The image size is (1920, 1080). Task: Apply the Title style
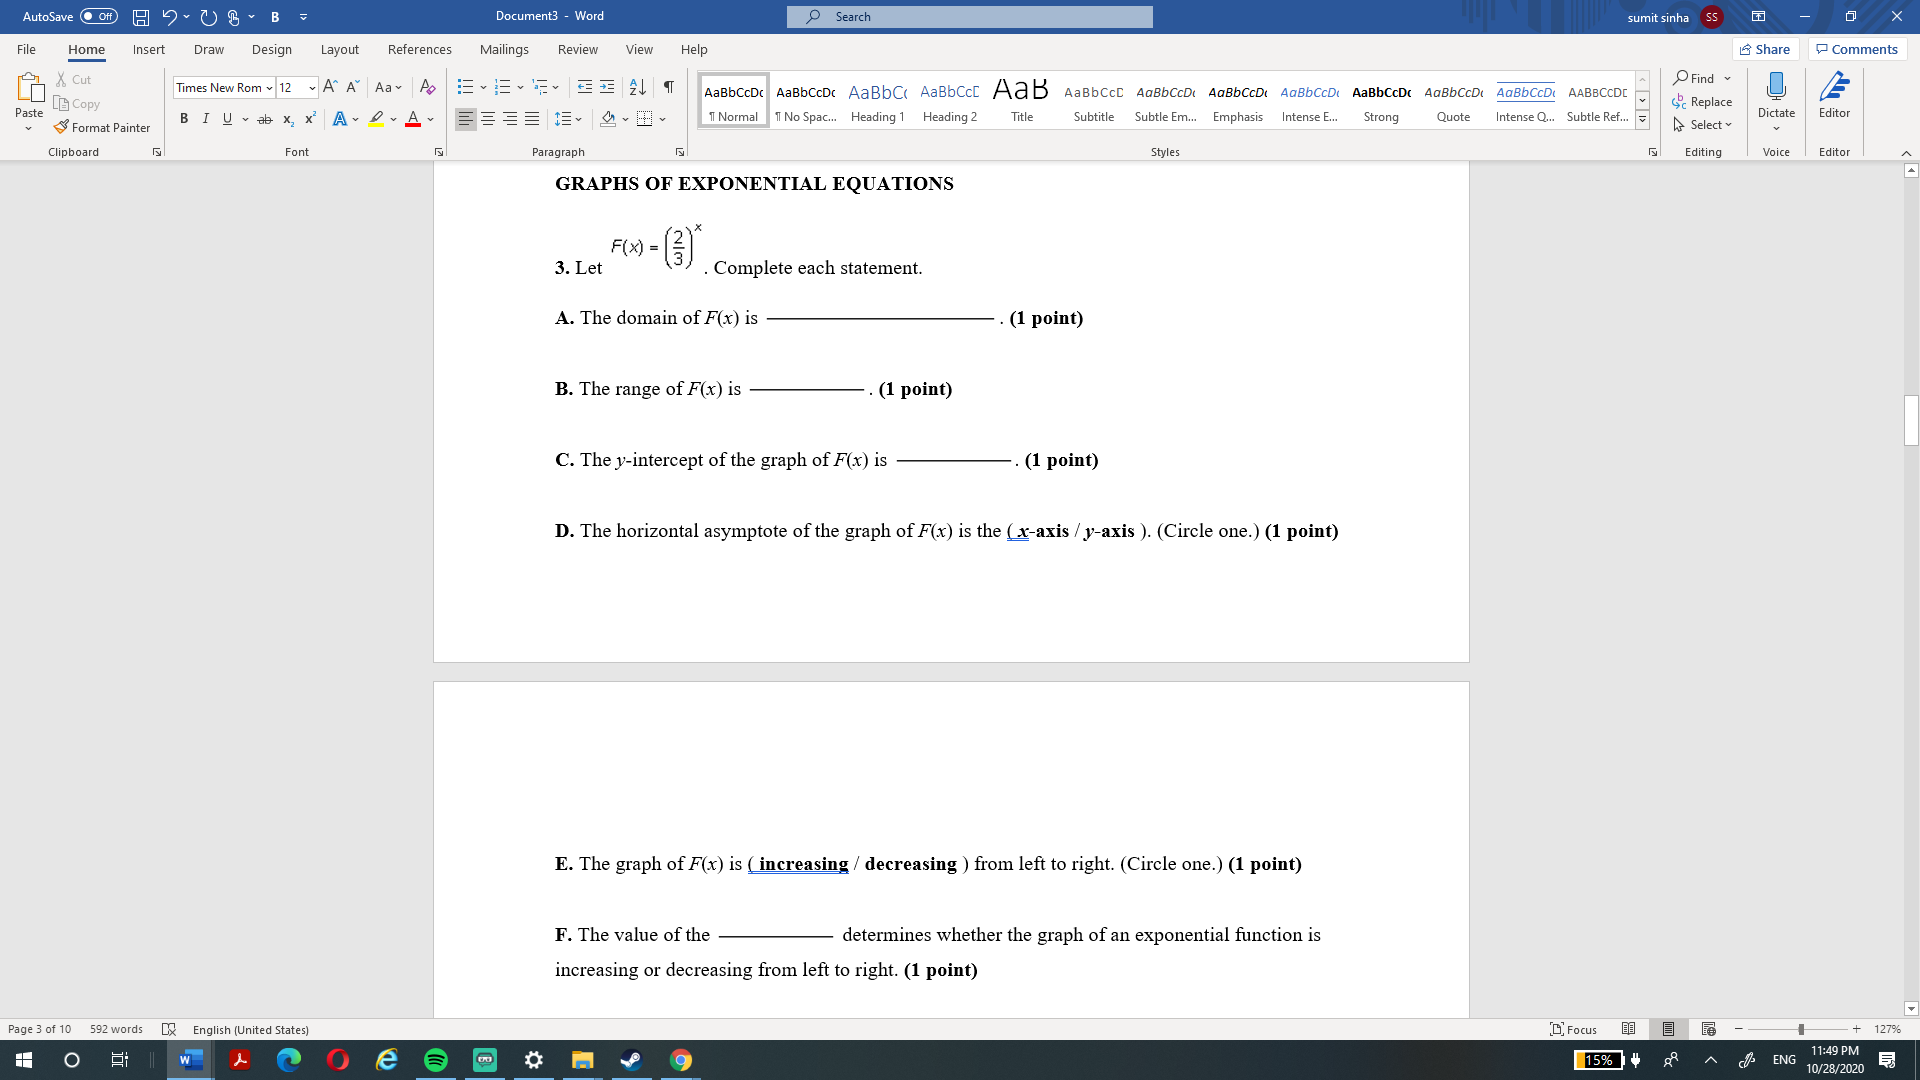tap(1021, 101)
